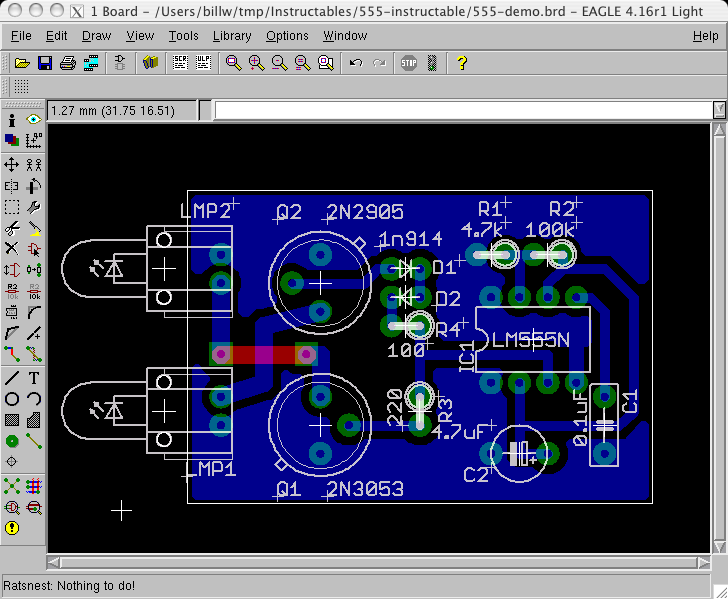
Task: Open the Library menu
Action: point(232,36)
